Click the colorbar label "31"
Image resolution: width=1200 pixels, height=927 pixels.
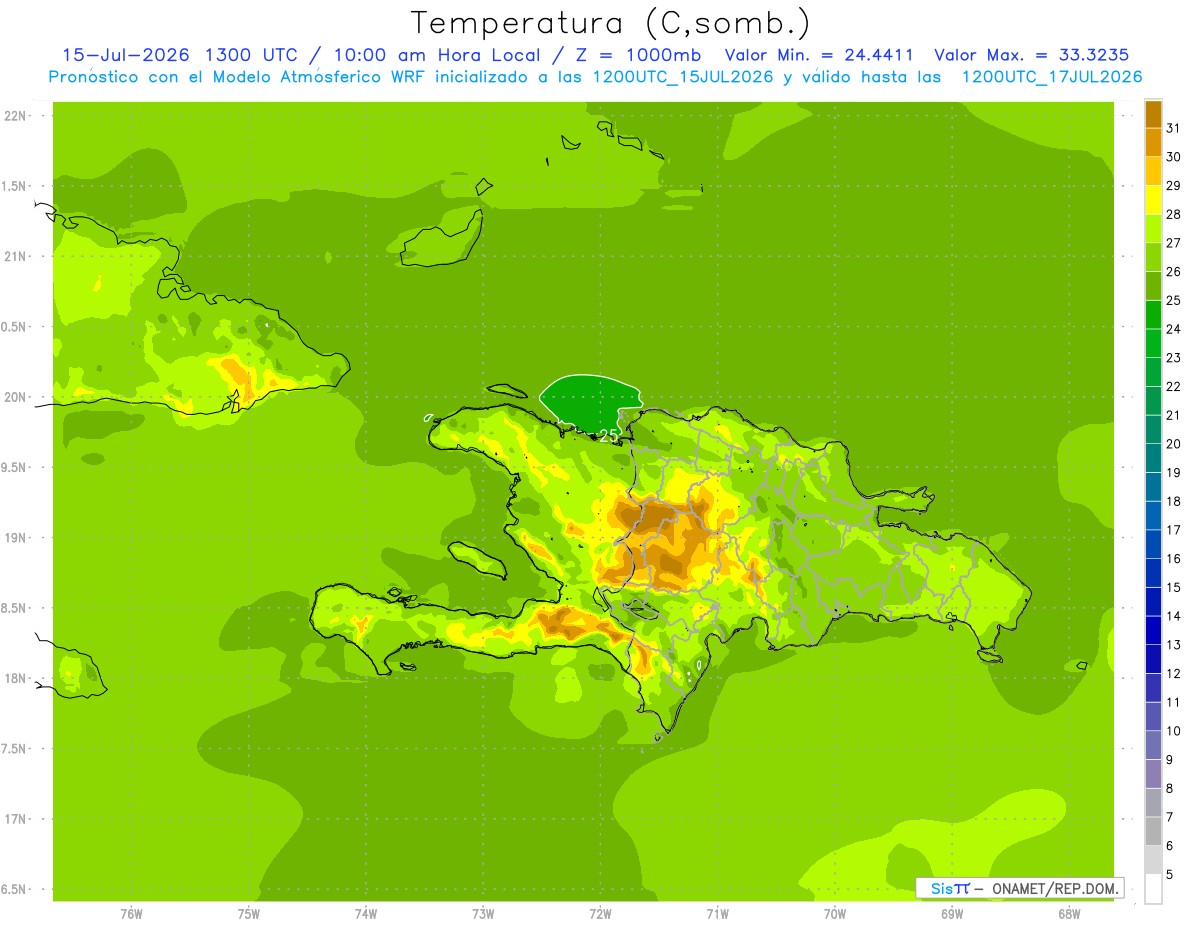[1174, 127]
